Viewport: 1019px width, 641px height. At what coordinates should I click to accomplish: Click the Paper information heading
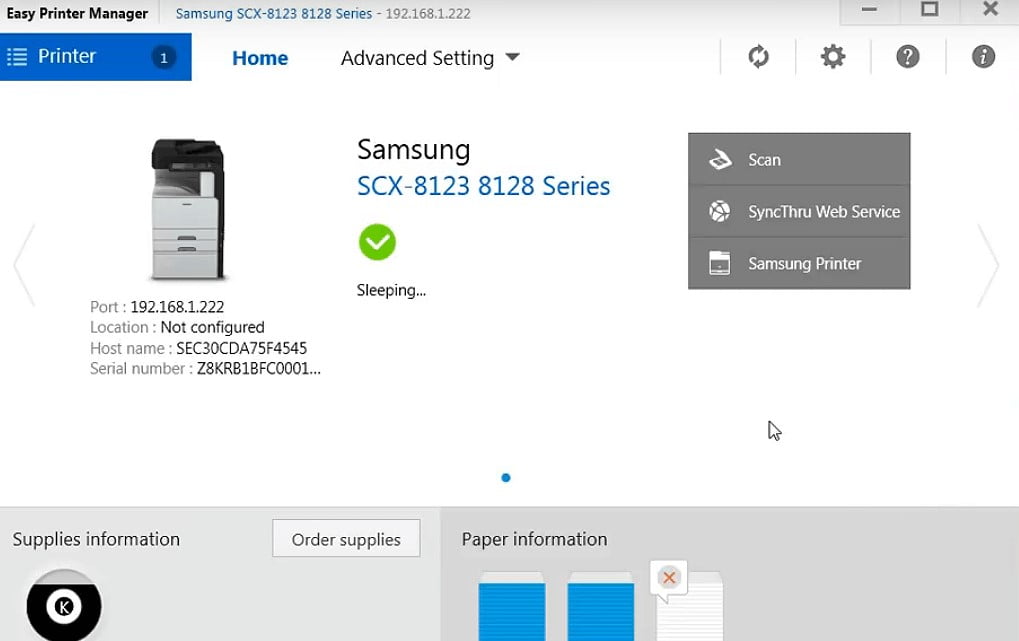pos(534,539)
